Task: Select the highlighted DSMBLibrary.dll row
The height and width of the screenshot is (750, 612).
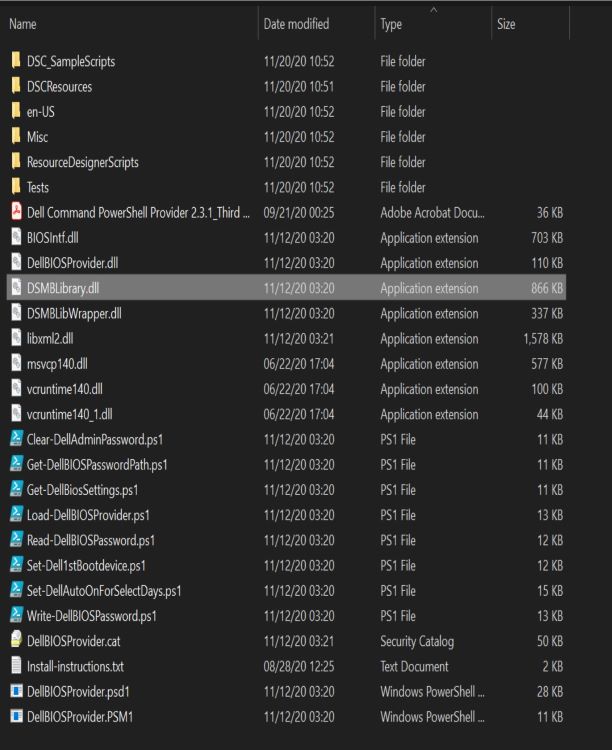Action: pos(286,287)
